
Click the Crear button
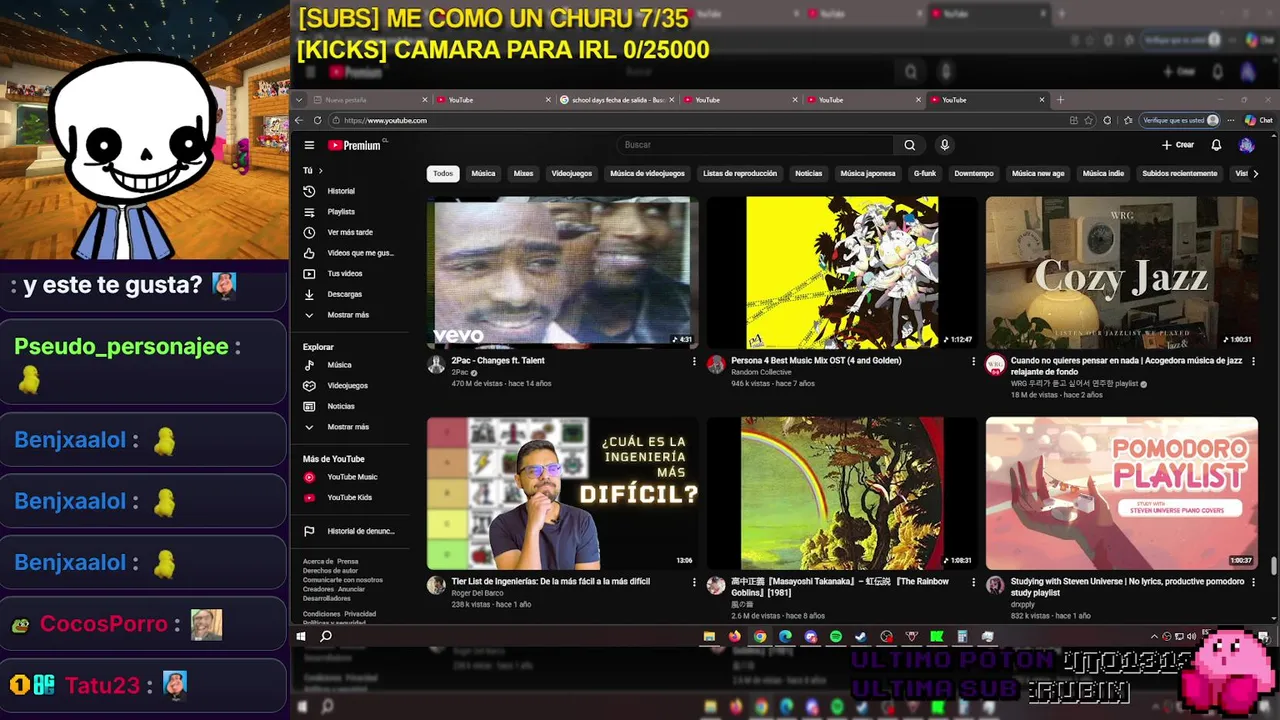[x=1178, y=145]
